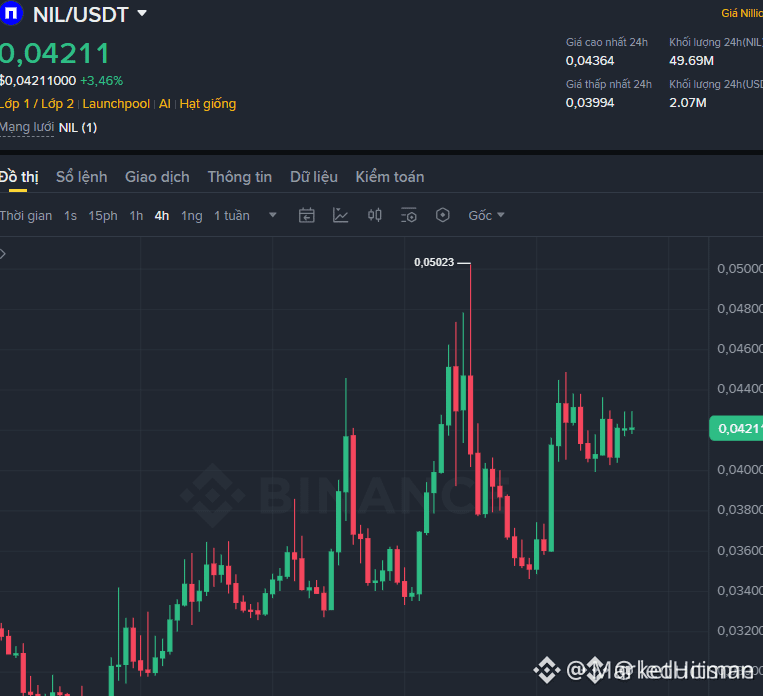763x696 pixels.
Task: Click the 0,05023 high price marker
Action: [x=434, y=262]
